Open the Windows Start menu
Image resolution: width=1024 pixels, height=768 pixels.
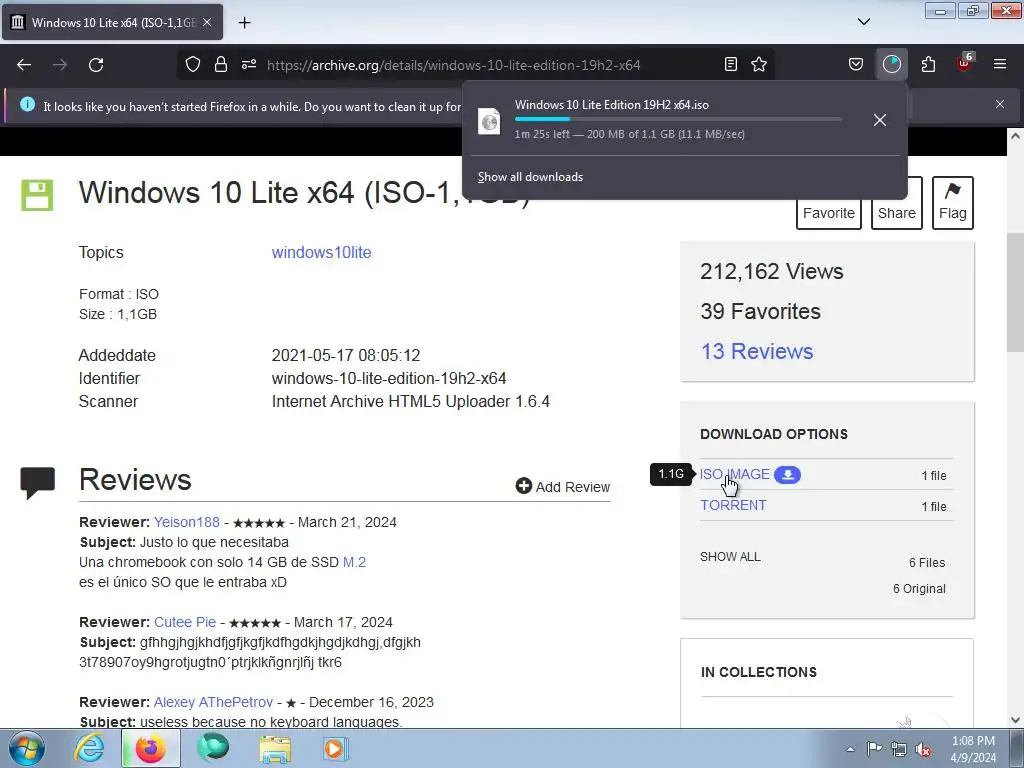[x=26, y=748]
